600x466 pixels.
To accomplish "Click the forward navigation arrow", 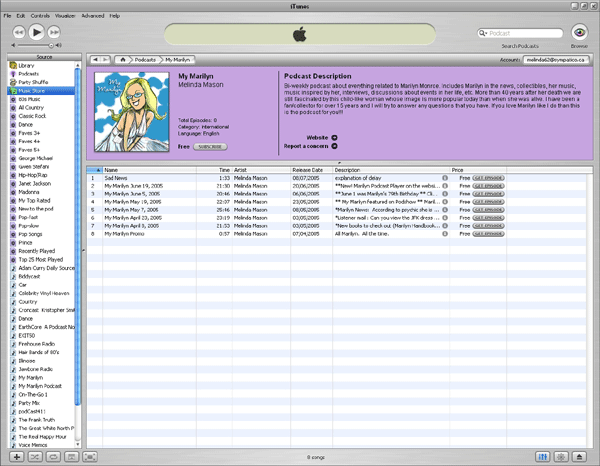I will click(105, 60).
